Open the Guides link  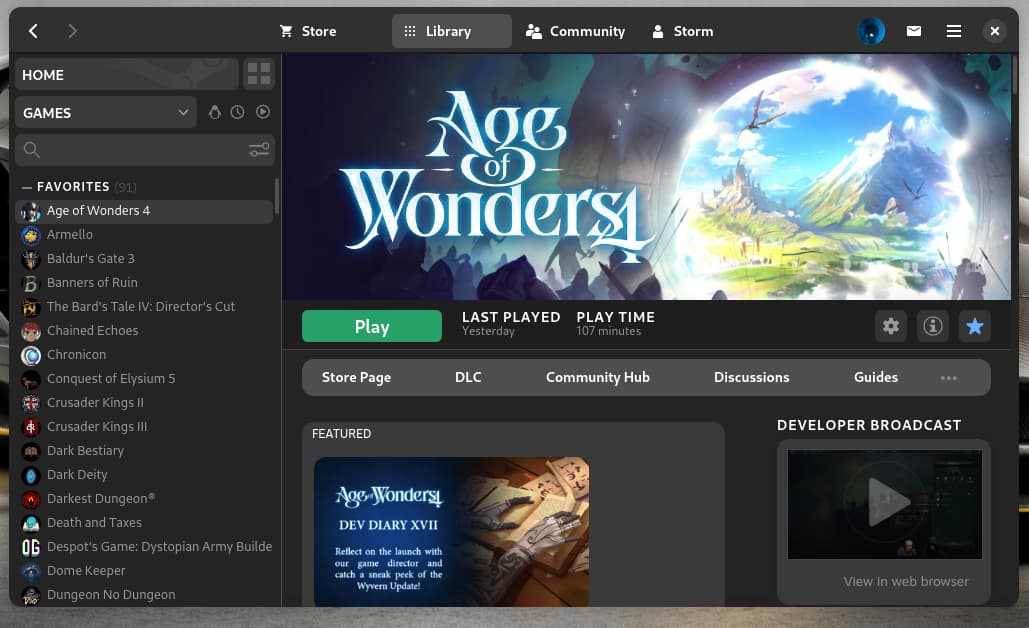click(875, 377)
